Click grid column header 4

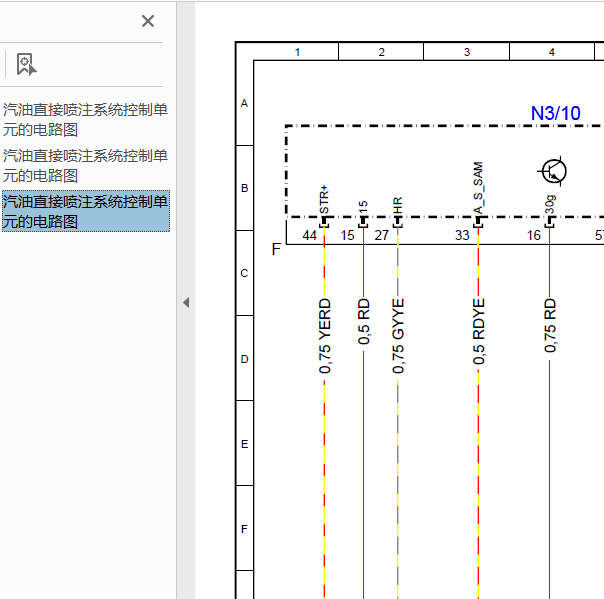pos(552,52)
